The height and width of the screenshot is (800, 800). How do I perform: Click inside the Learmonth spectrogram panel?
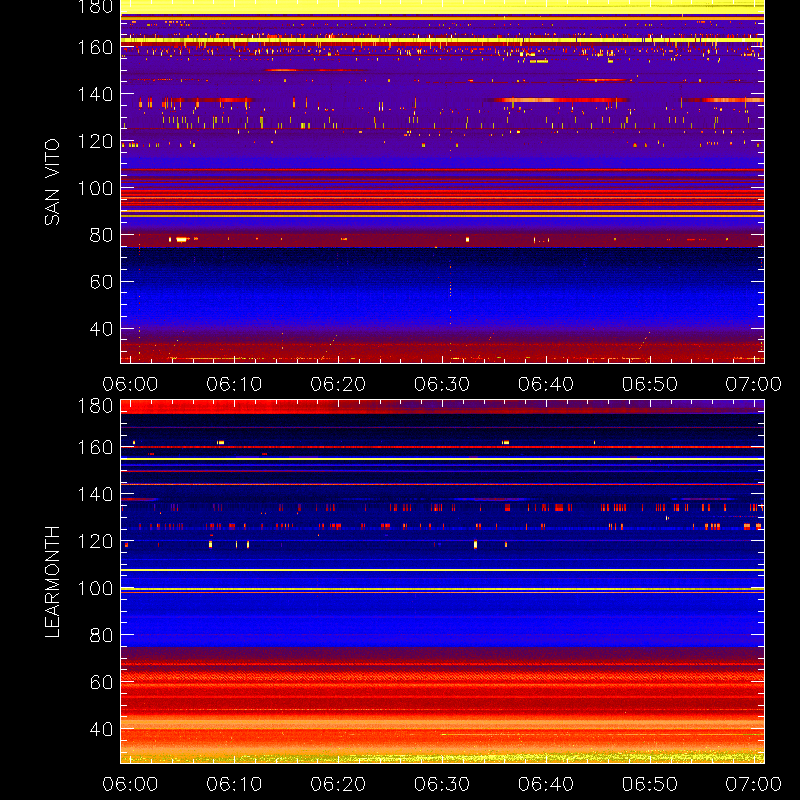[442, 582]
